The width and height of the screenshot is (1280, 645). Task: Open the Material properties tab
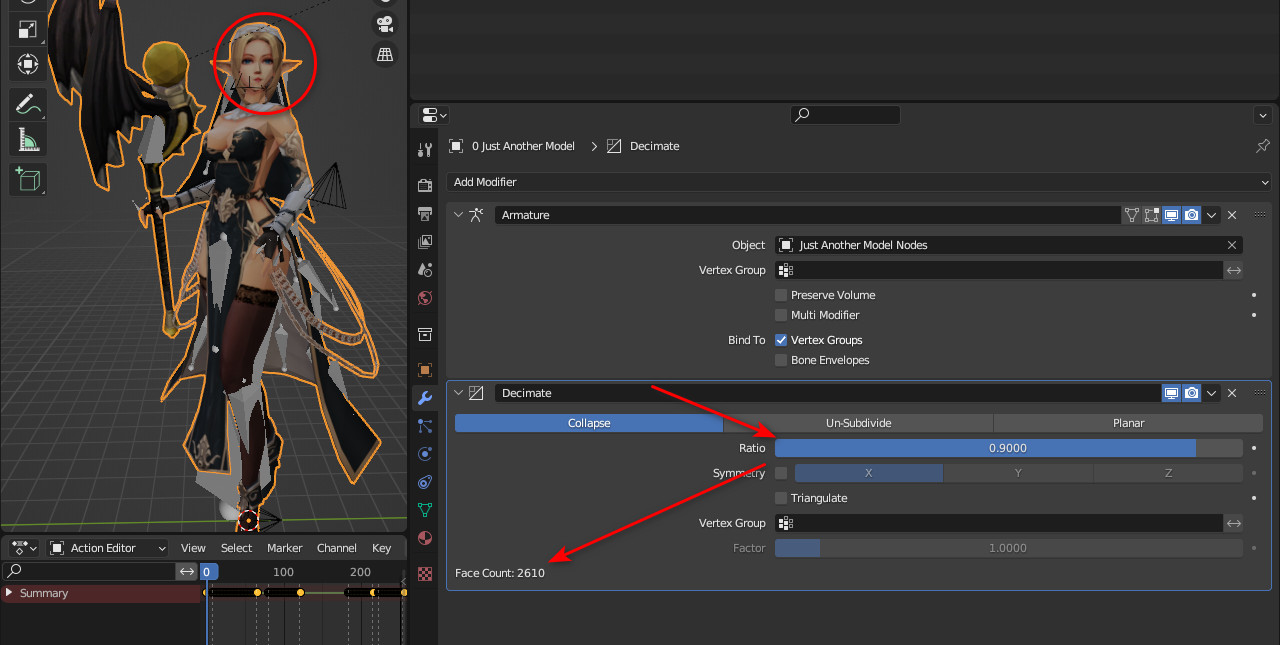click(425, 538)
